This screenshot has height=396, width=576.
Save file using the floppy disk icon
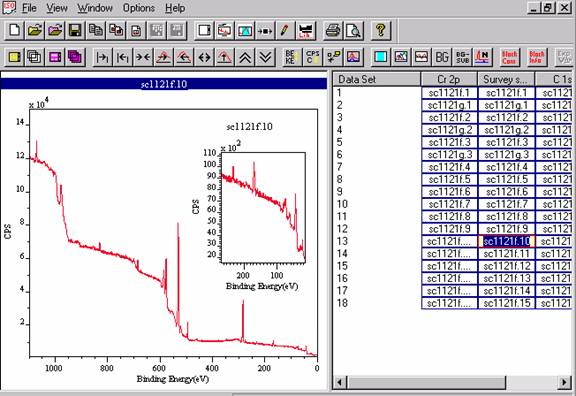click(x=75, y=30)
